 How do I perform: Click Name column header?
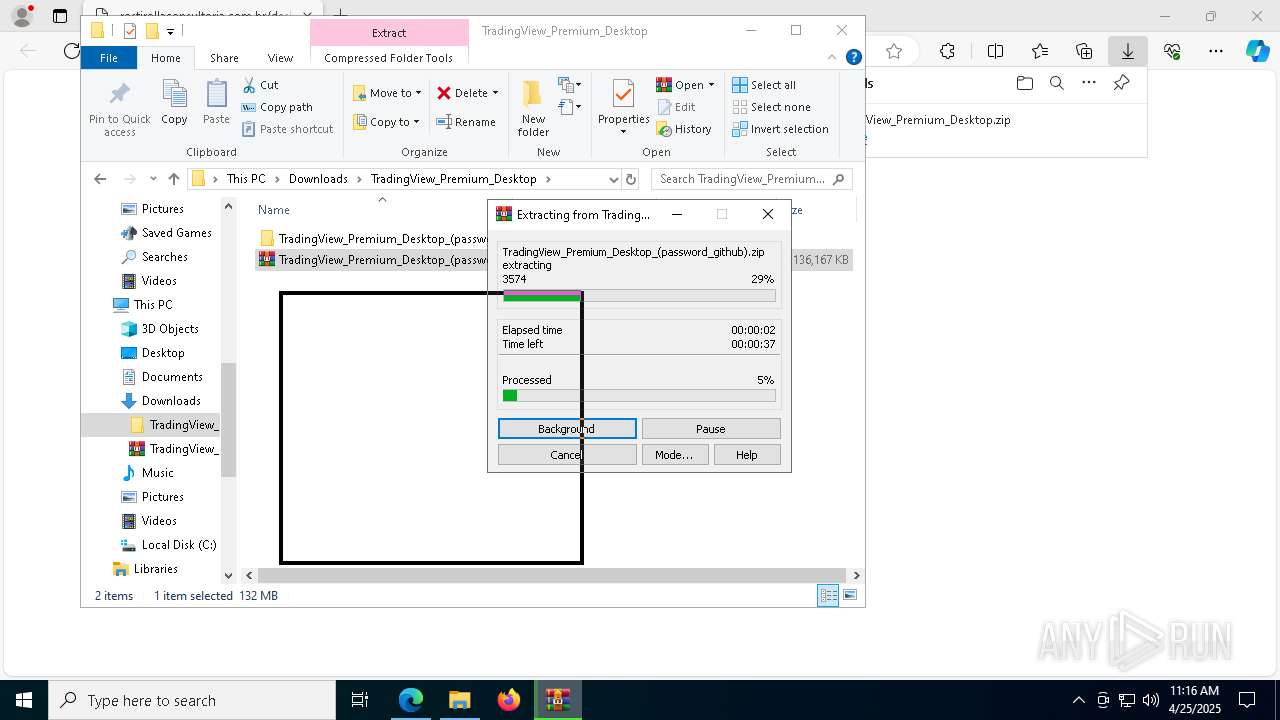click(274, 210)
